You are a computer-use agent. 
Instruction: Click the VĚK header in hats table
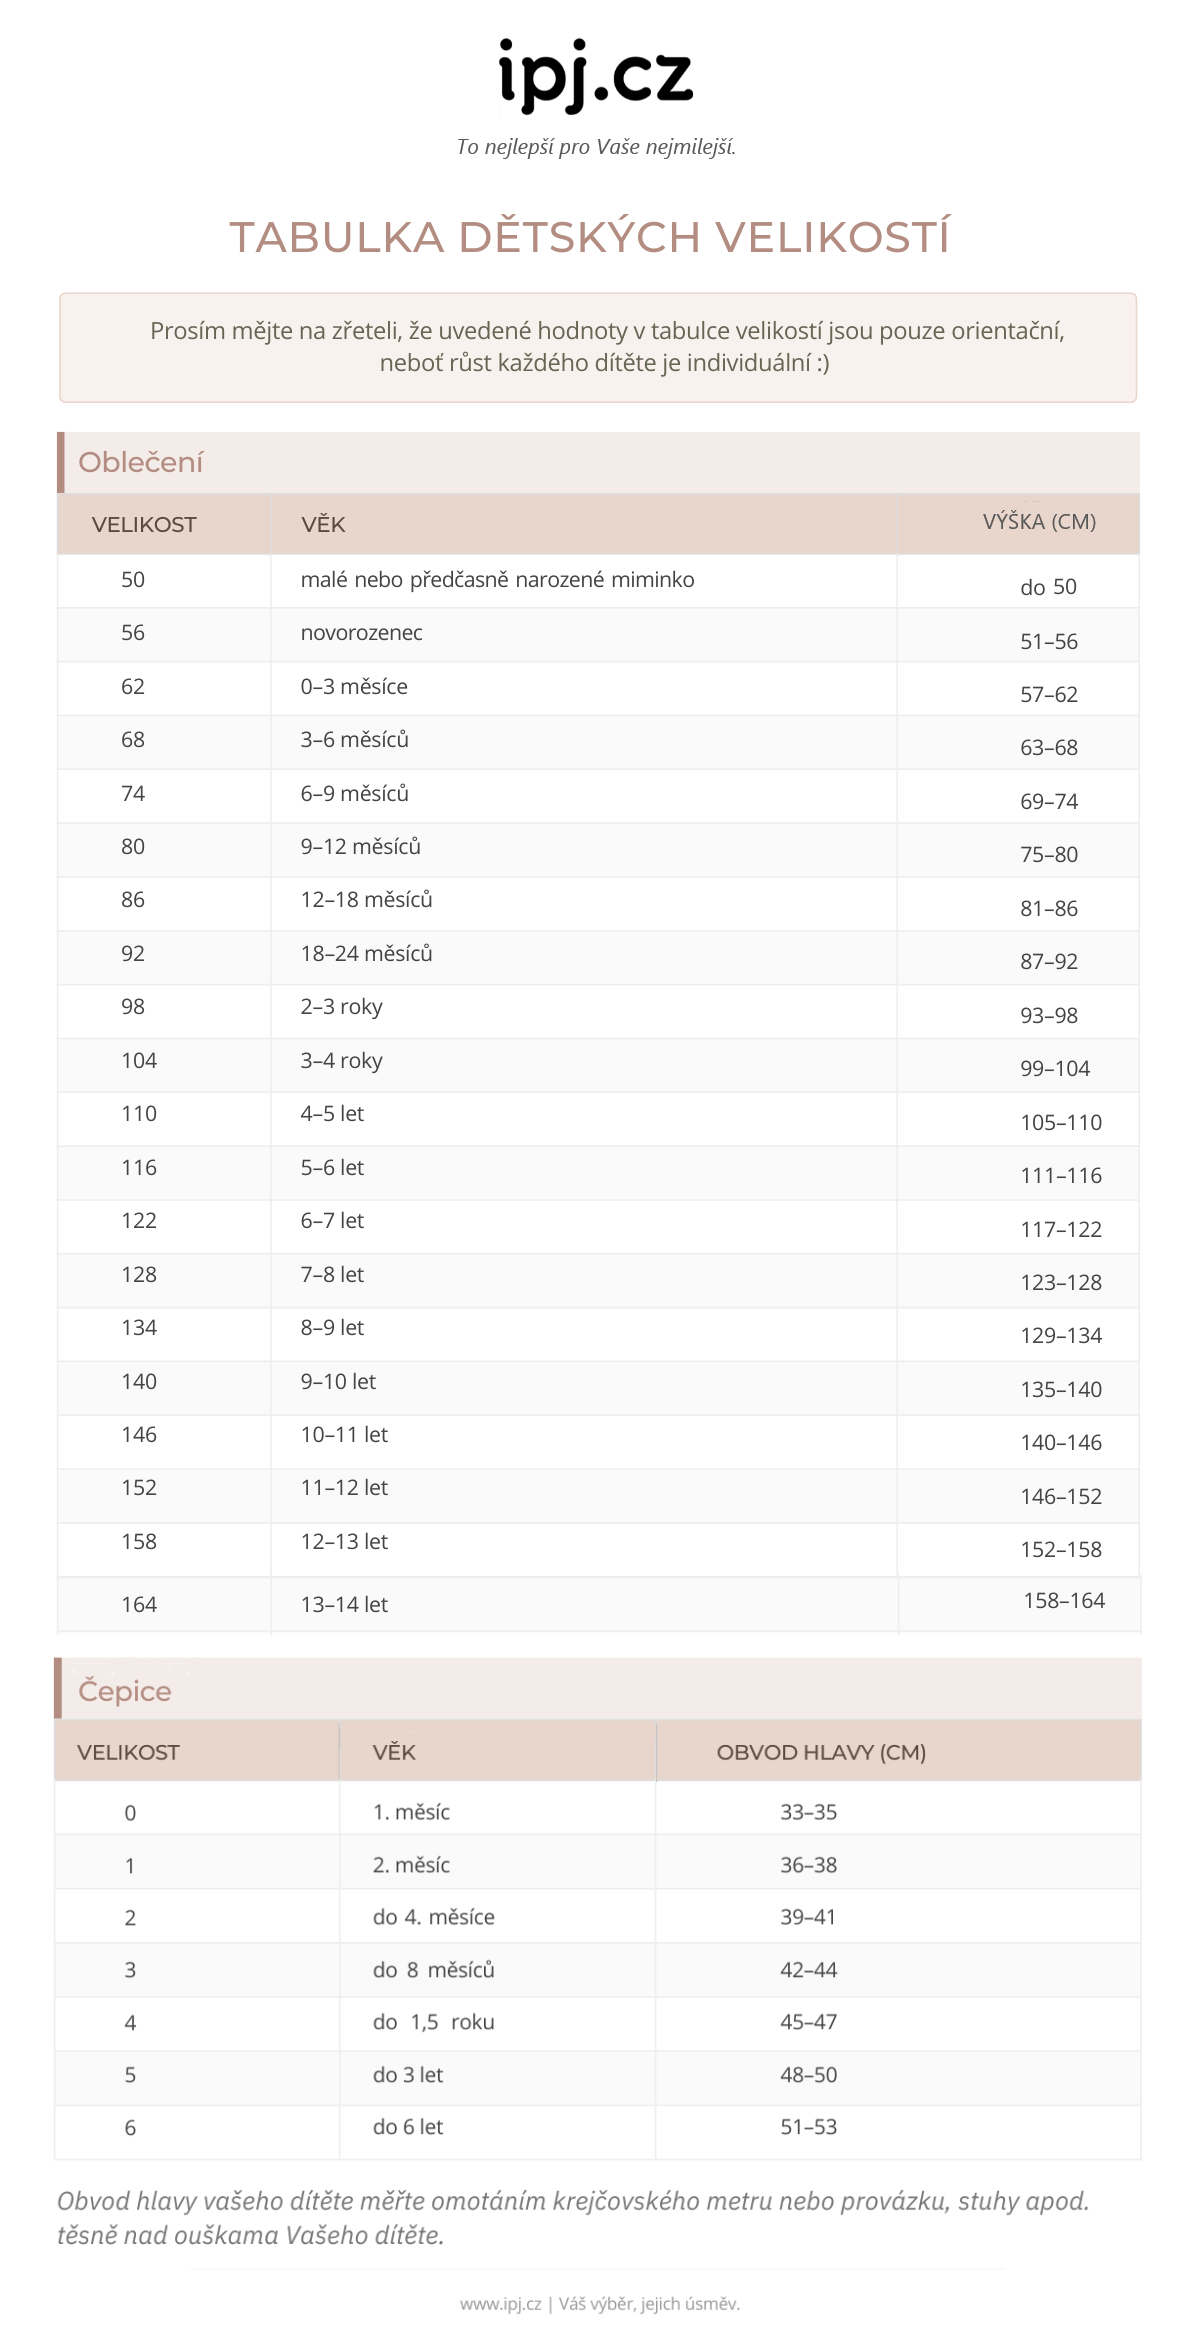coord(394,1752)
